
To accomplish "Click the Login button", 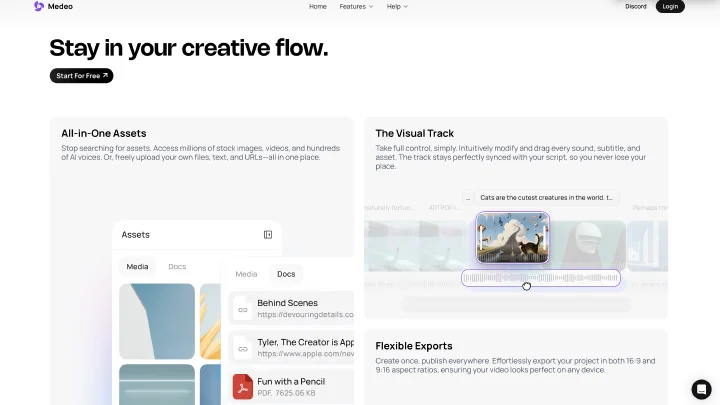I will tap(670, 6).
